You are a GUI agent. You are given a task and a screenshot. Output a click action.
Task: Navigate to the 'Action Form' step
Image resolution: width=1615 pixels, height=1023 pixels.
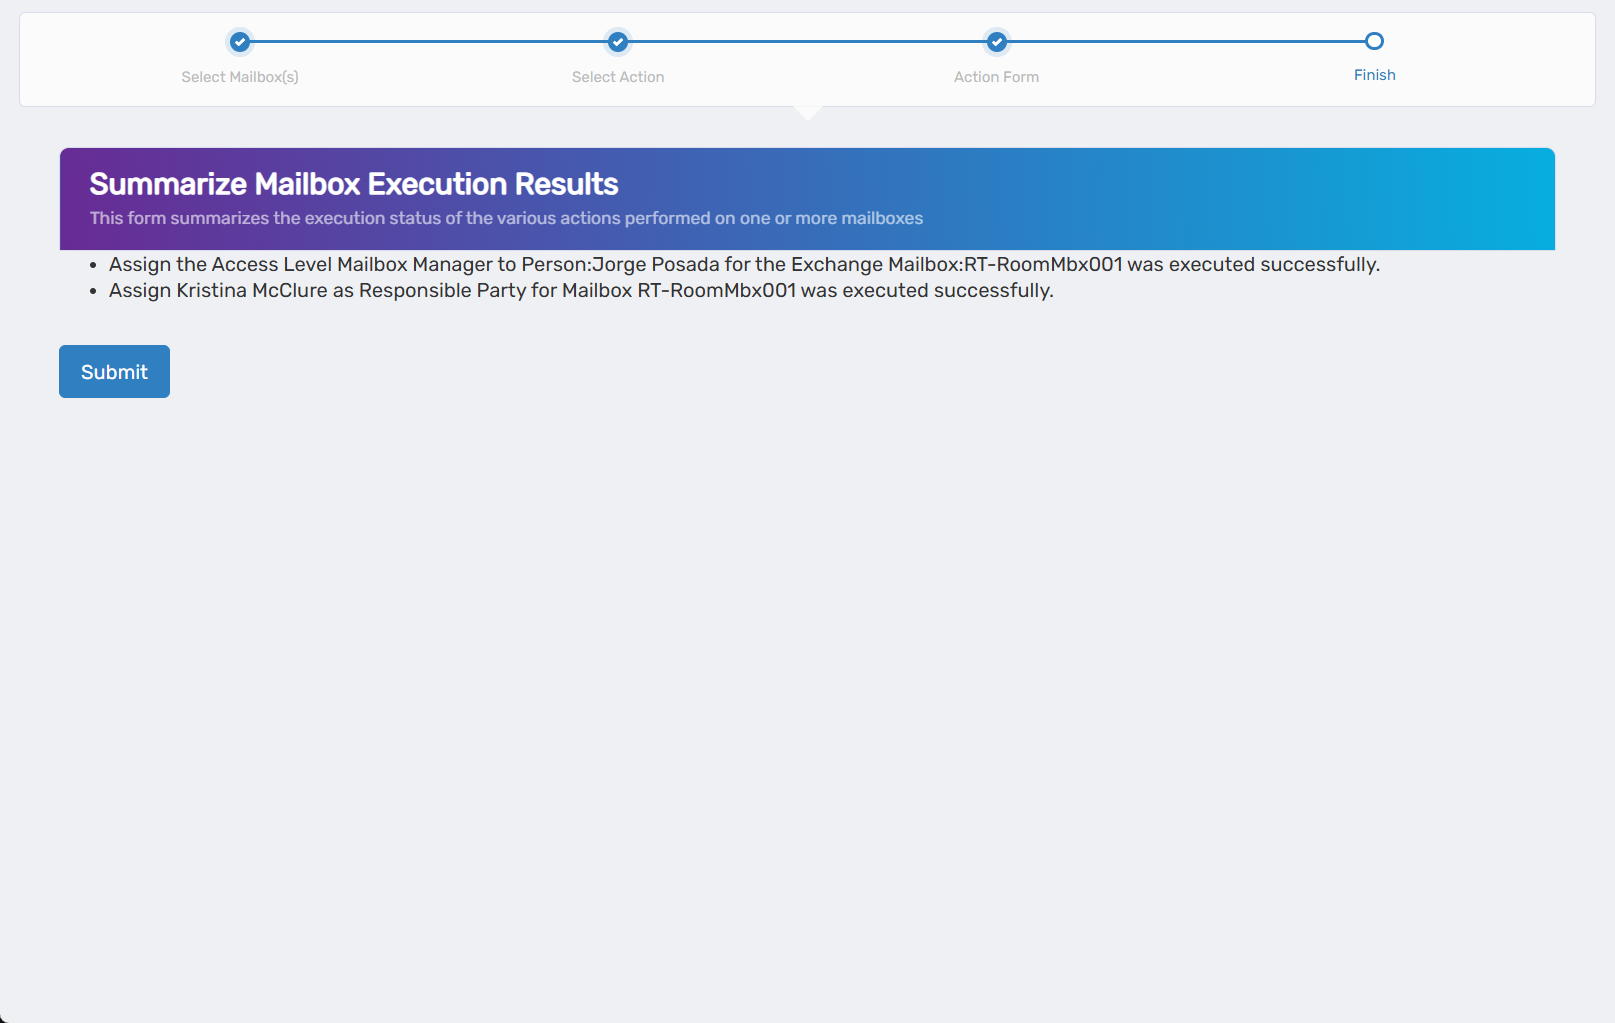coord(996,76)
